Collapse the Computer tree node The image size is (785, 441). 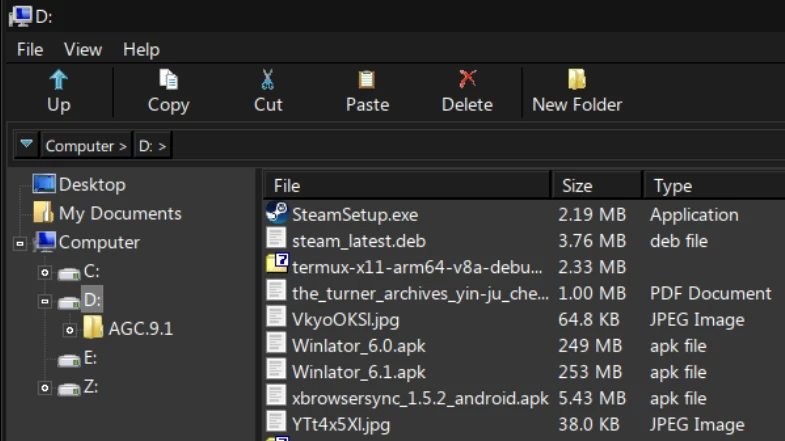[20, 243]
